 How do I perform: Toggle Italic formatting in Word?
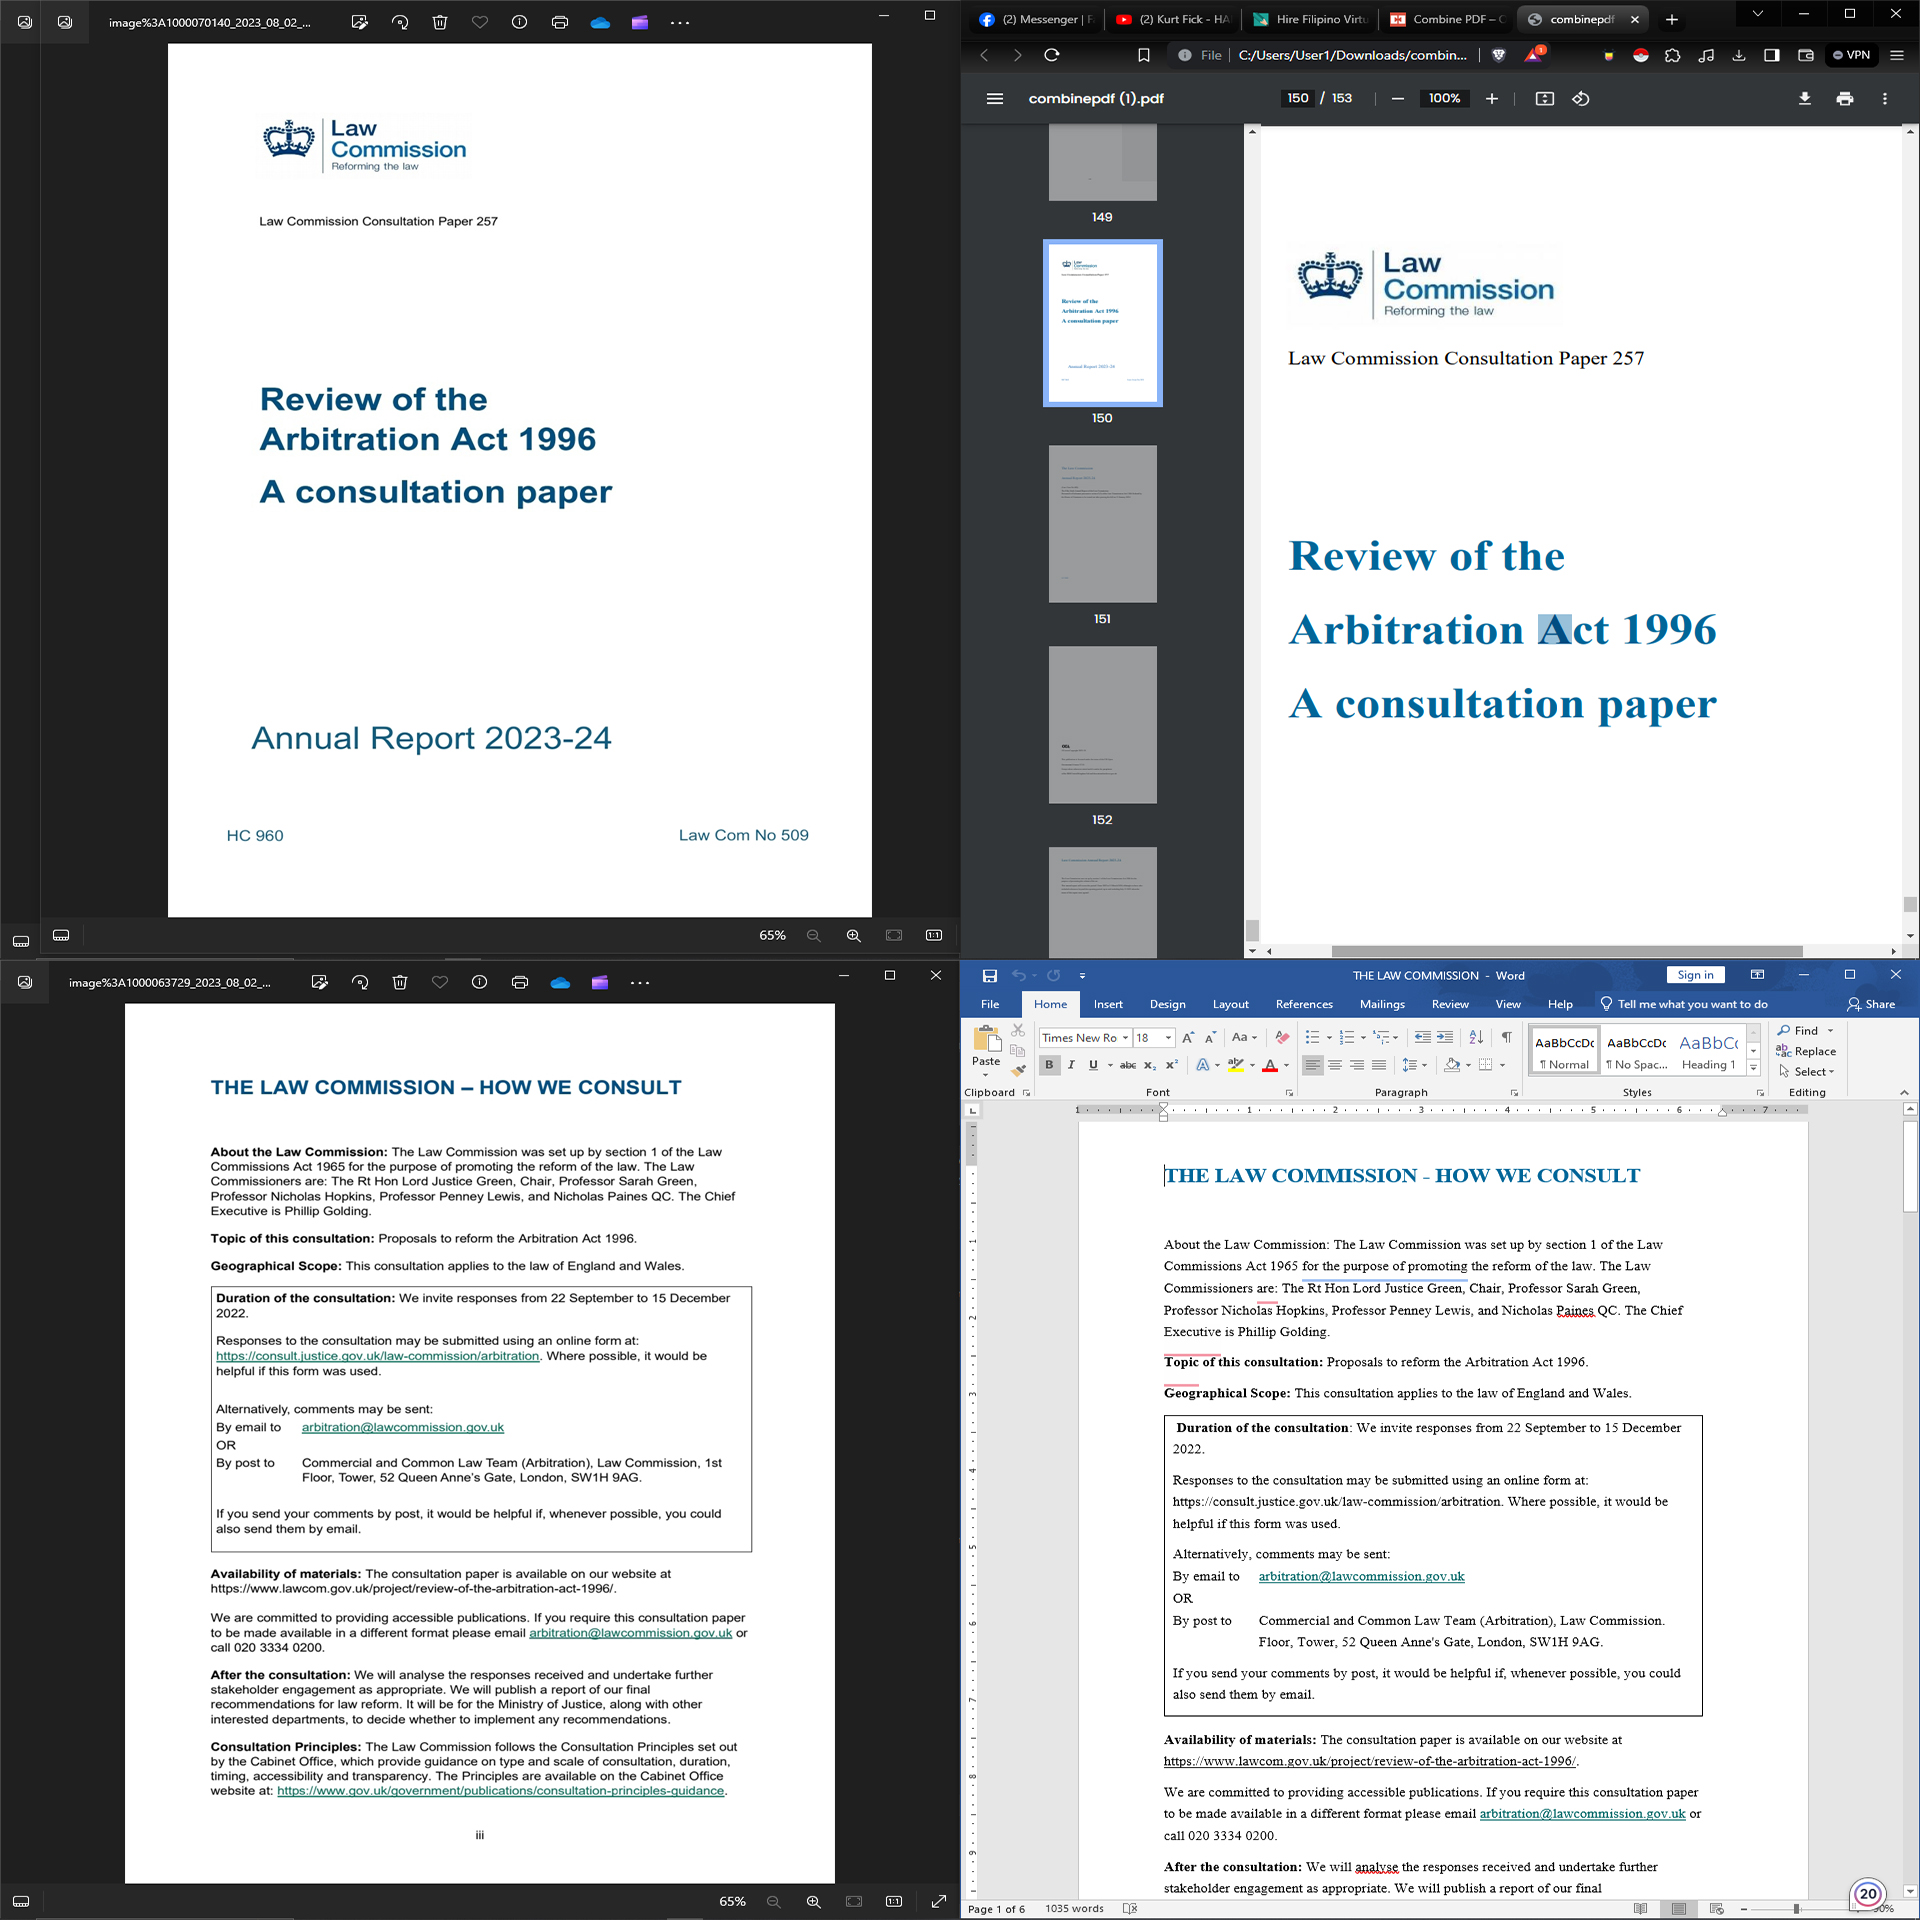tap(1071, 1065)
